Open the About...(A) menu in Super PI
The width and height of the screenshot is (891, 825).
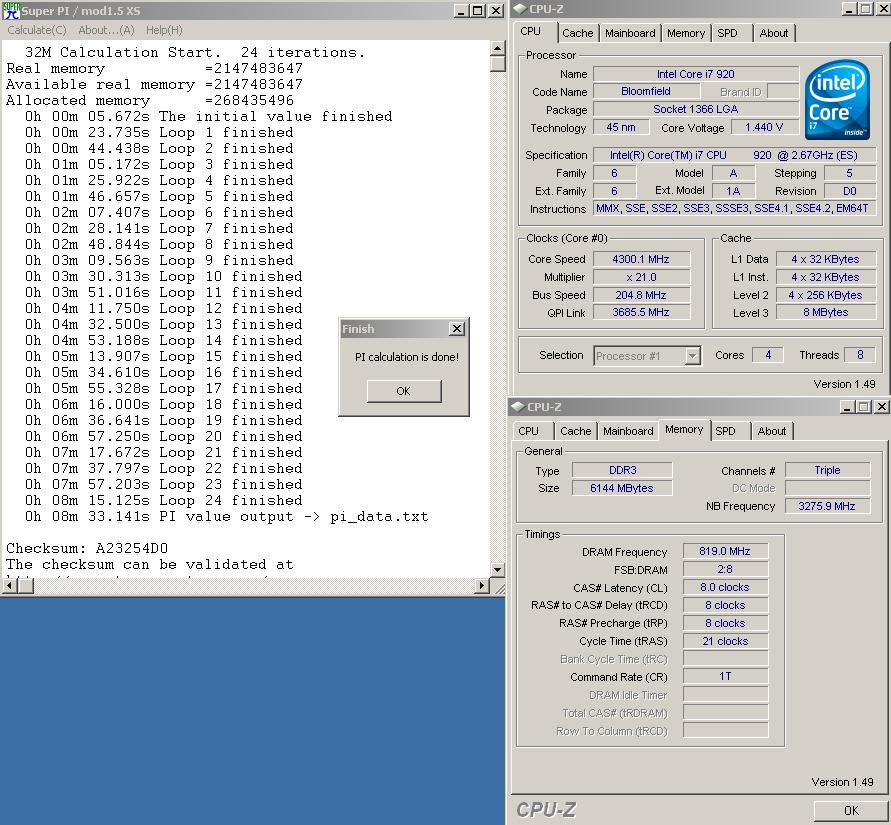click(106, 30)
